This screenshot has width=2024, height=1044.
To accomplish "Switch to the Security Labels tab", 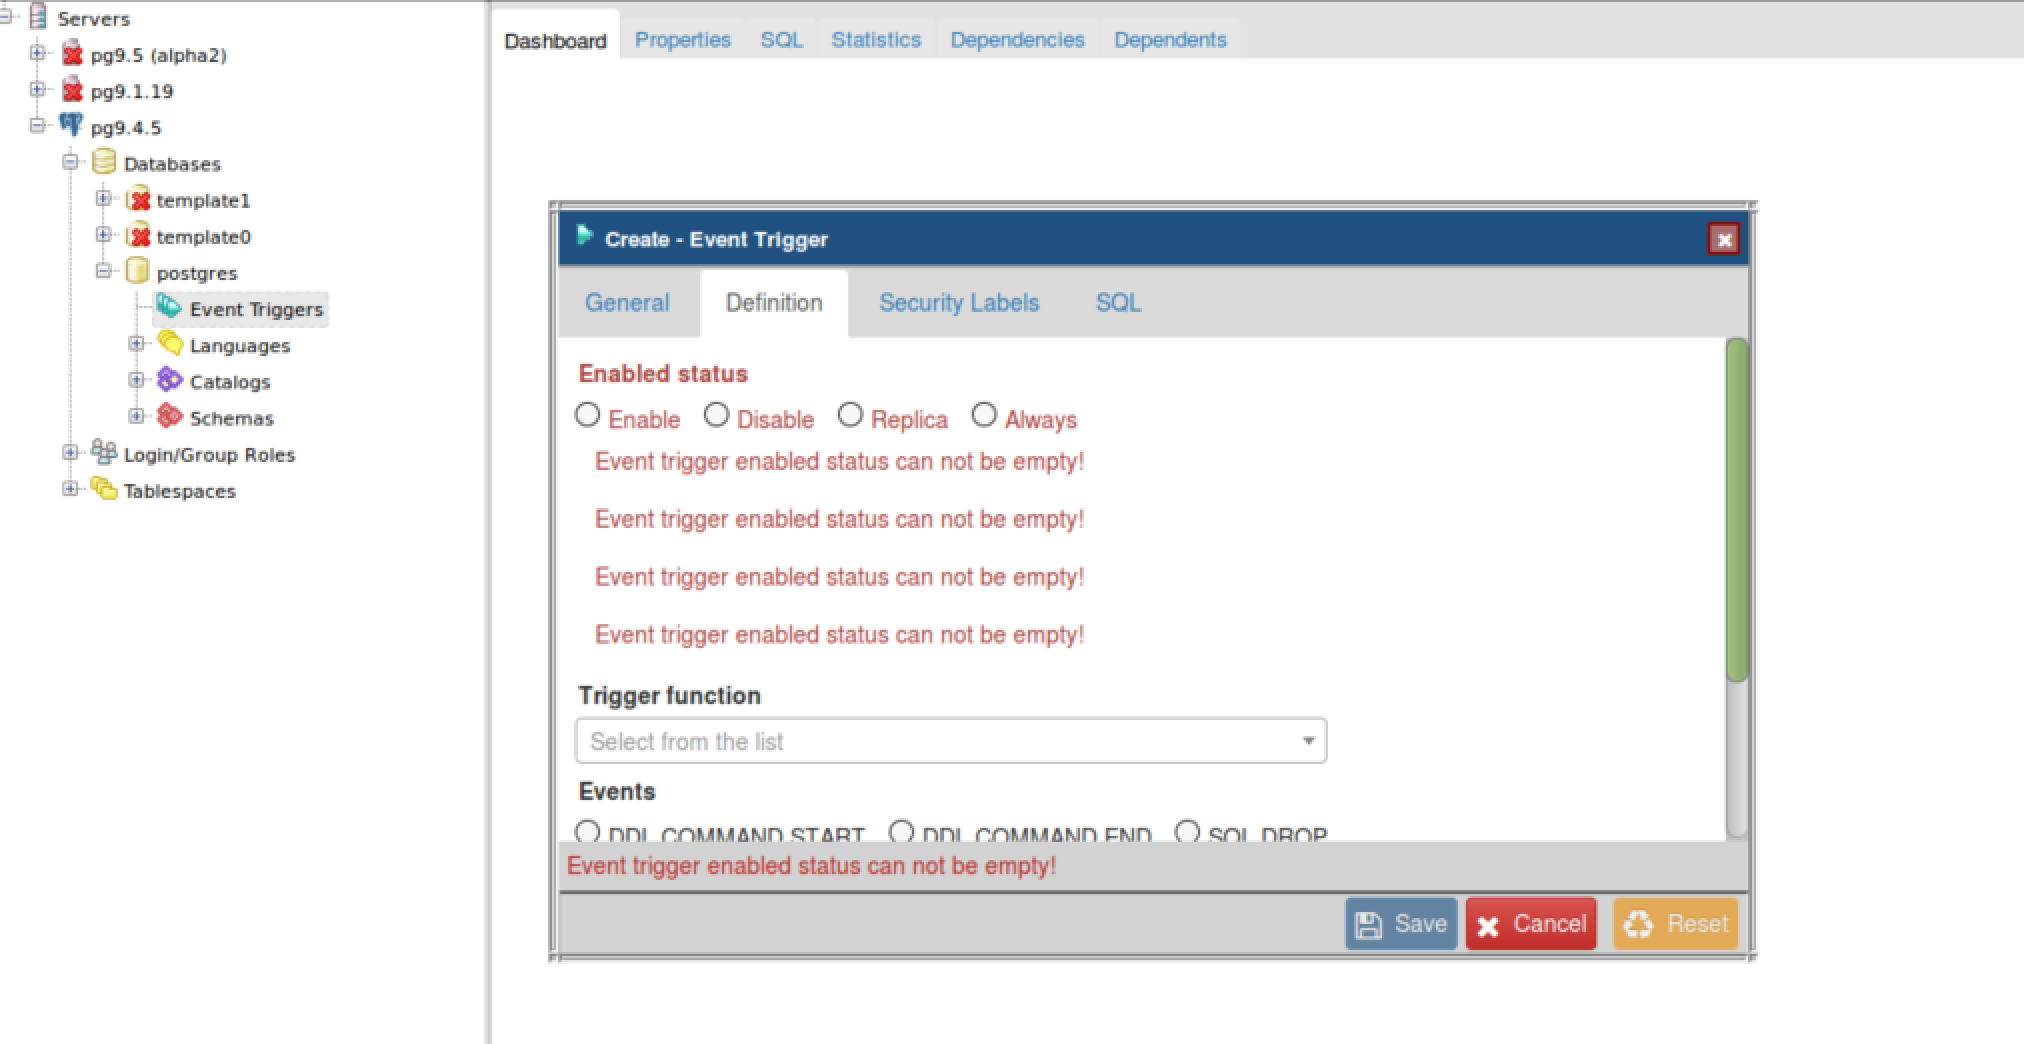I will coord(958,303).
